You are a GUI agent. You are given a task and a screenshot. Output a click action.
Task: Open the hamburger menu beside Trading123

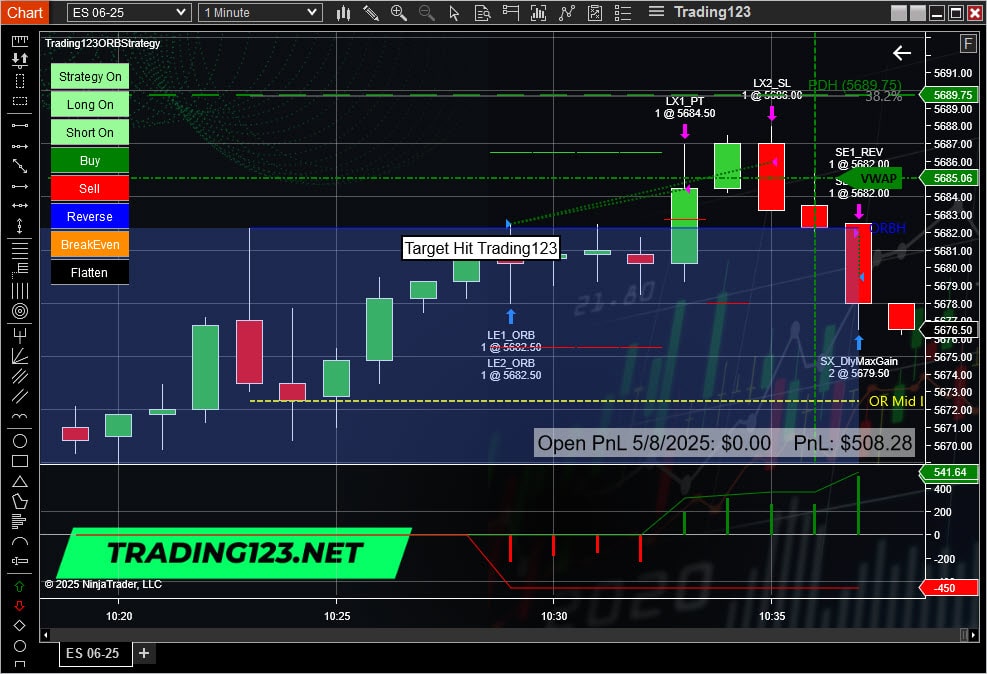tap(656, 12)
